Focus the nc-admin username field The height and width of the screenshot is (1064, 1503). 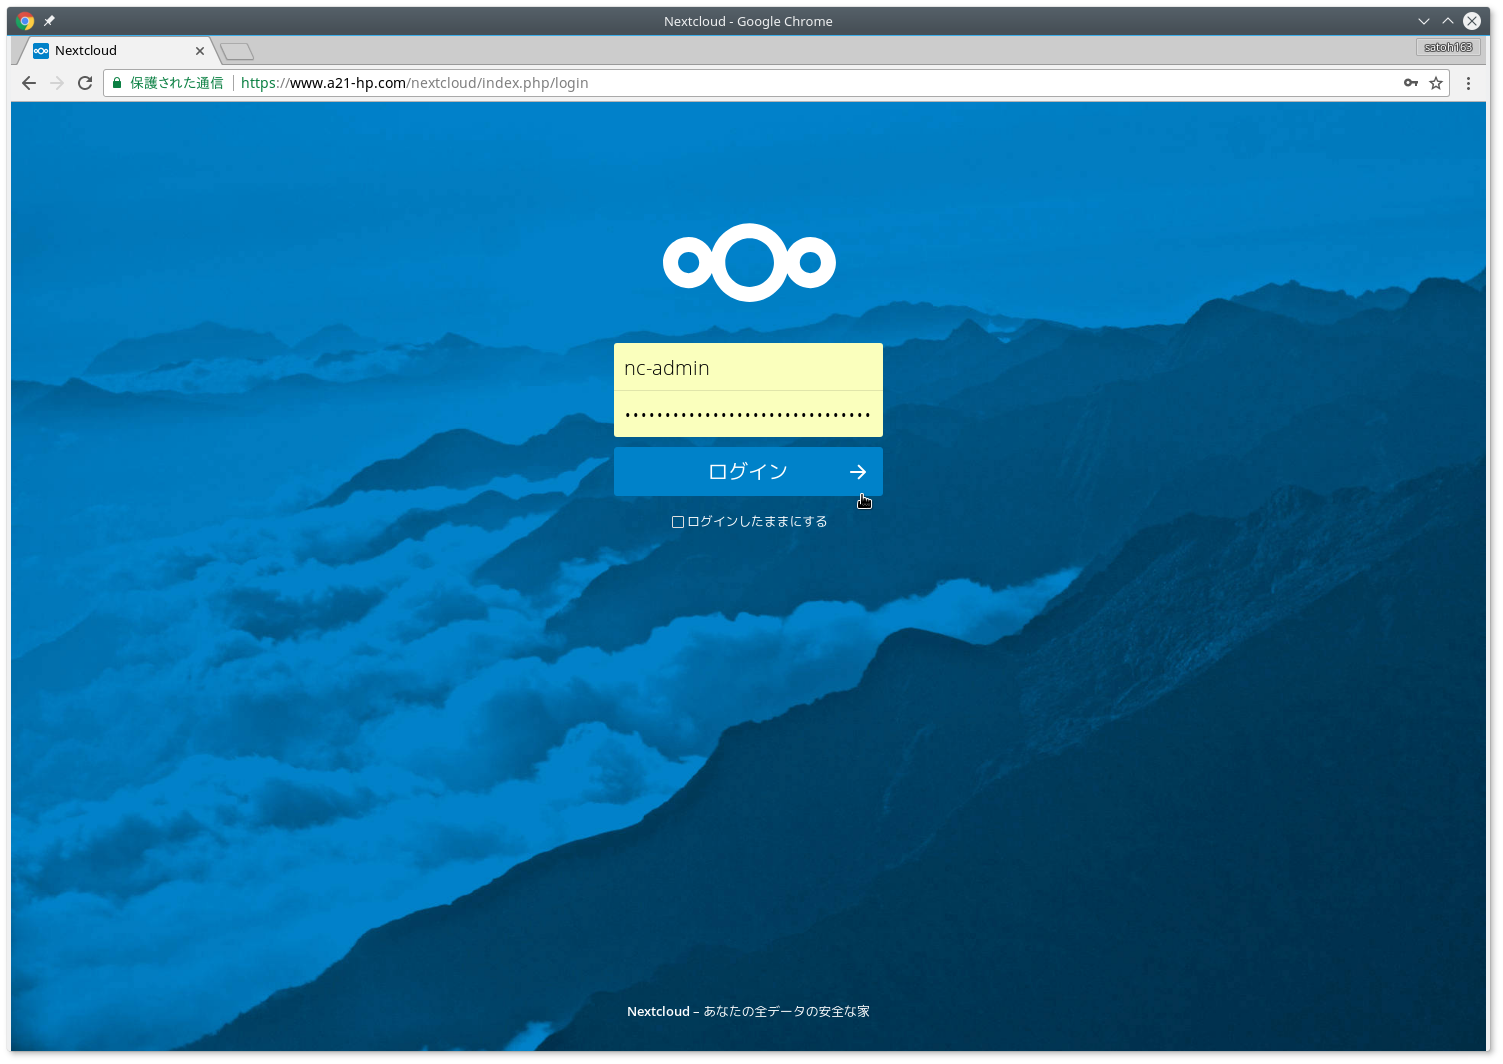tap(748, 367)
